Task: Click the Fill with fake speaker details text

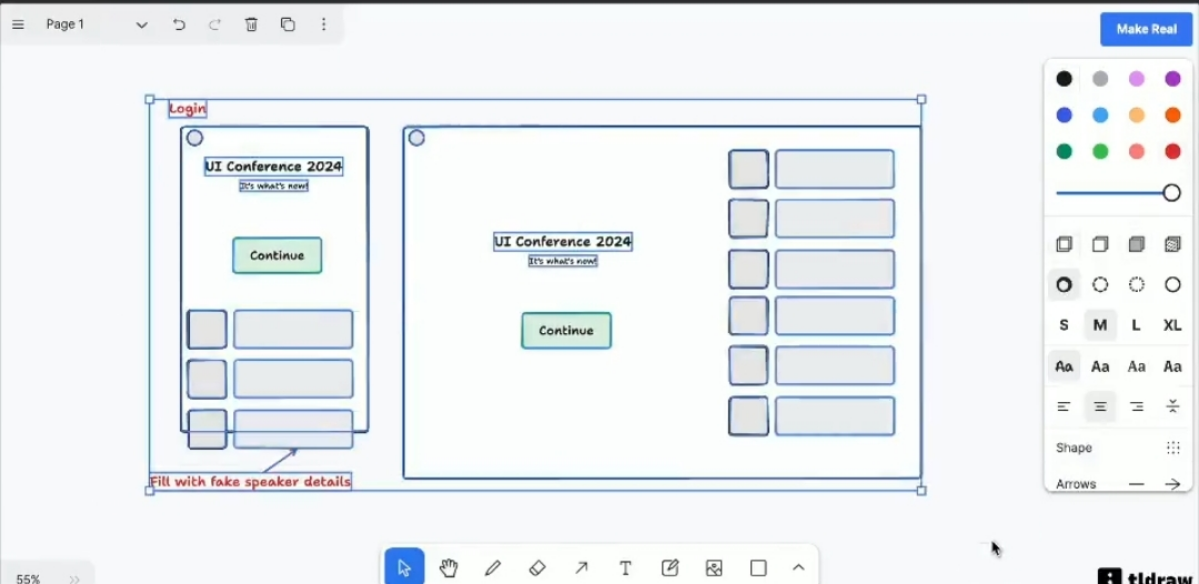Action: pos(250,482)
